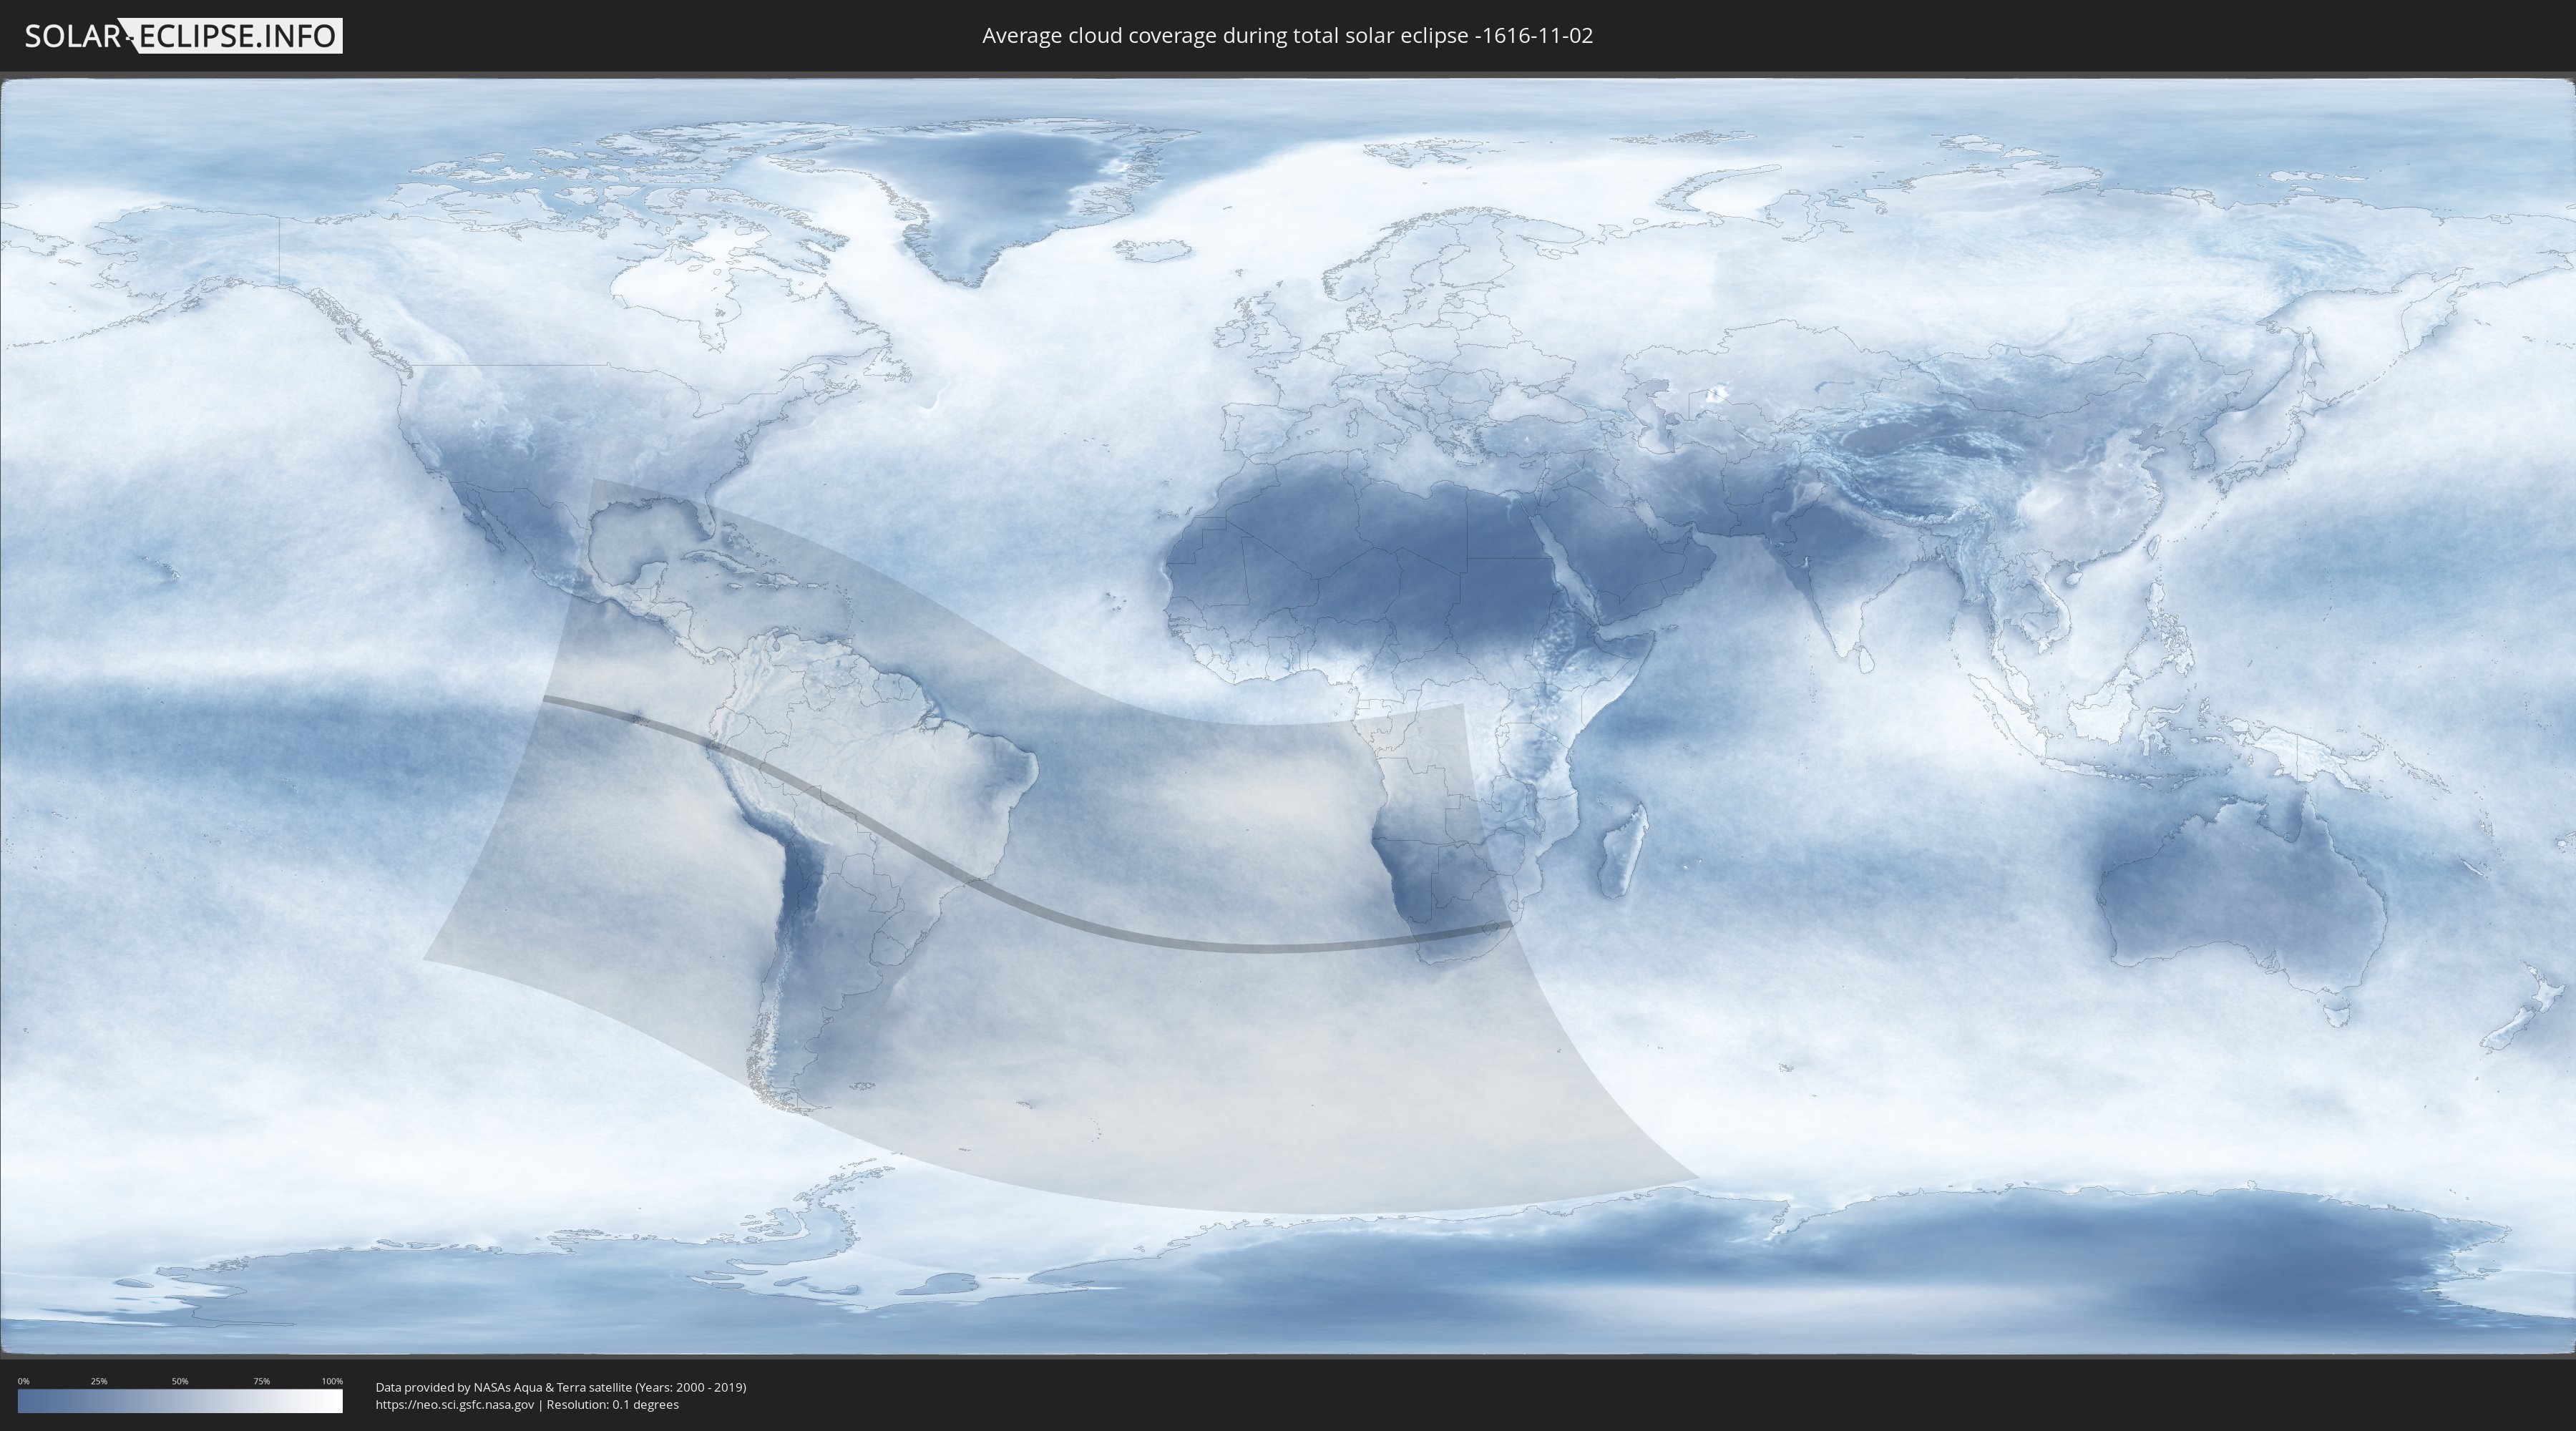This screenshot has height=1431, width=2576.
Task: Click the neo.sci.gsfc.nasa.gov URL
Action: point(454,1404)
